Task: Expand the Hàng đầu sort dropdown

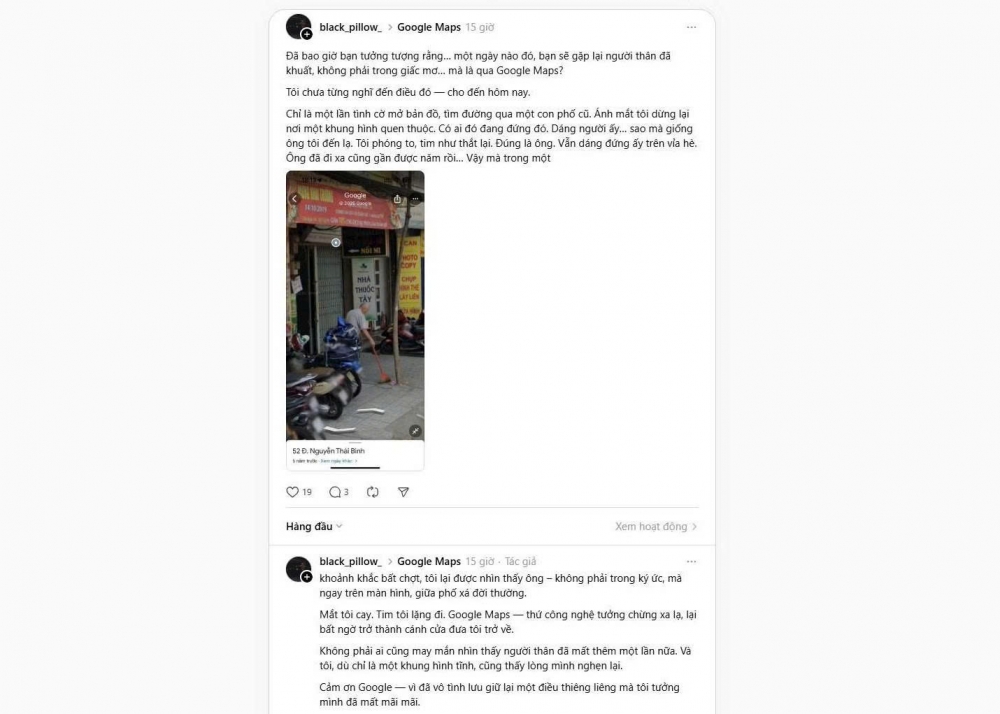Action: coord(314,527)
